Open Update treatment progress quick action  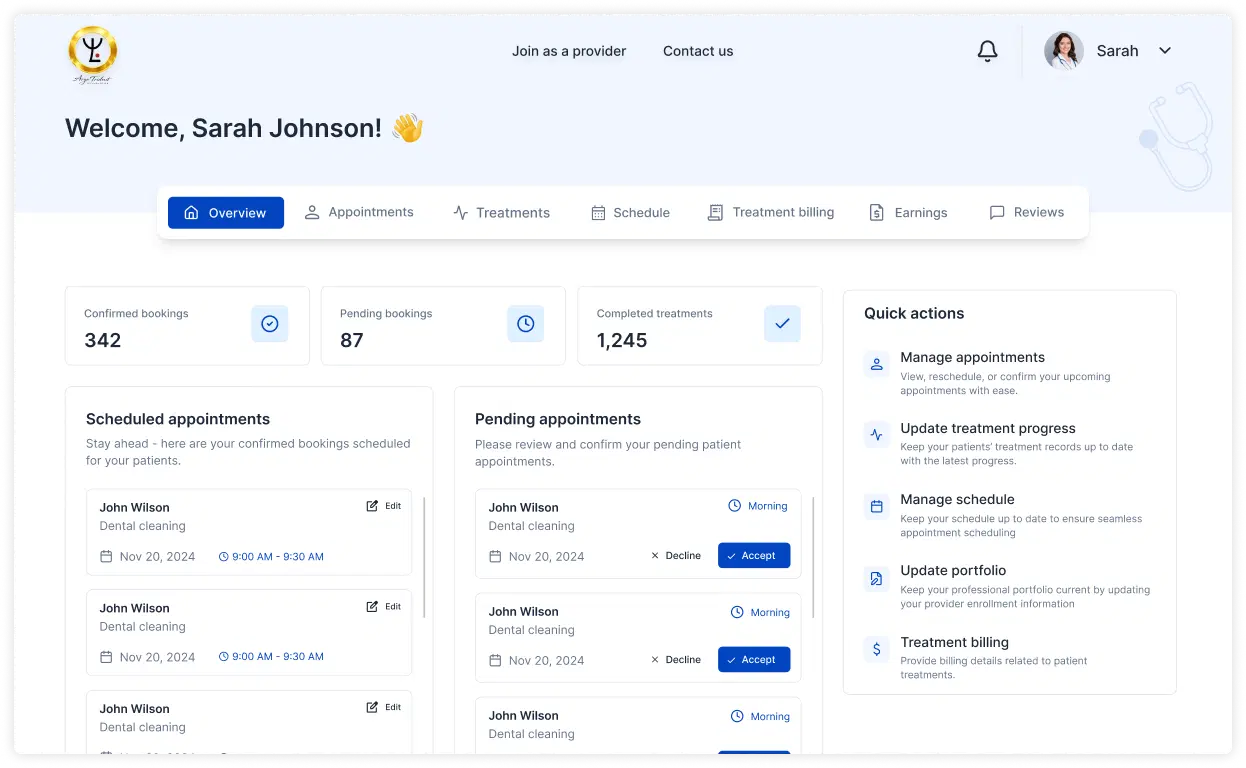[1009, 444]
